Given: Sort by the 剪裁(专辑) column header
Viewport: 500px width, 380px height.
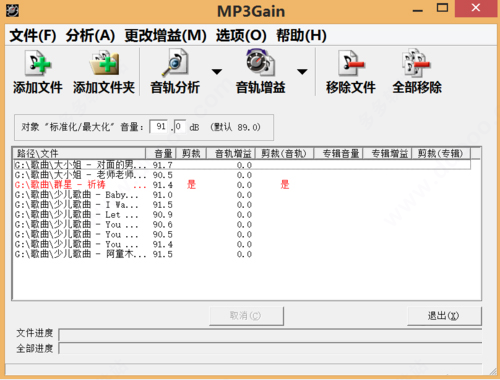Looking at the screenshot, I should coord(441,154).
